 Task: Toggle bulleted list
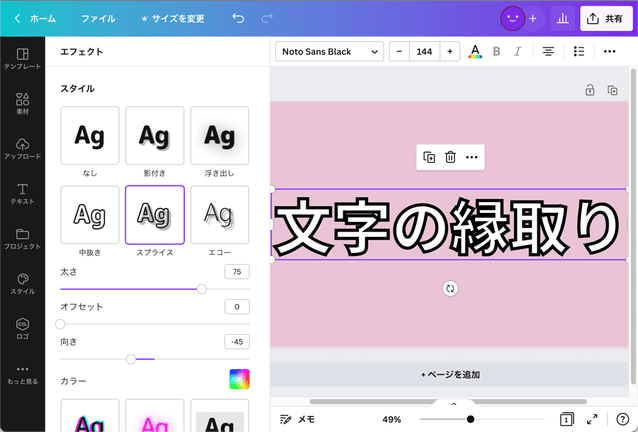click(x=579, y=52)
